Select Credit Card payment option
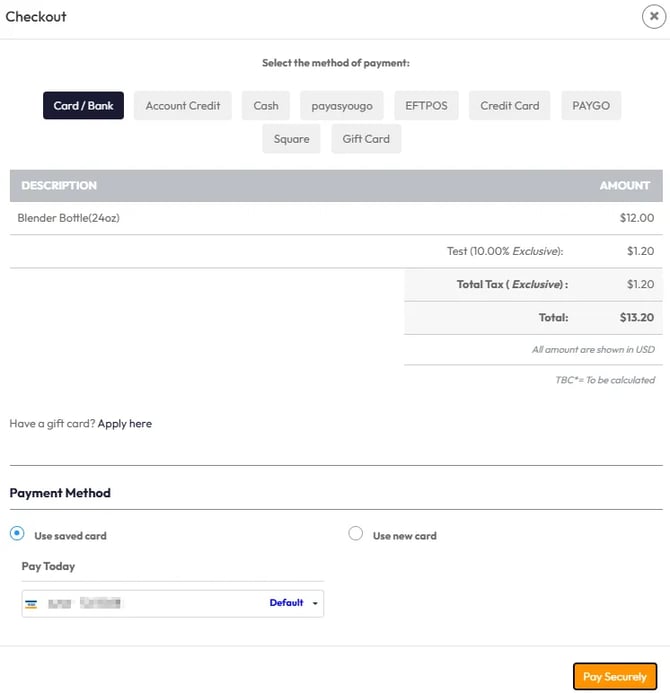Image resolution: width=670 pixels, height=693 pixels. (509, 105)
